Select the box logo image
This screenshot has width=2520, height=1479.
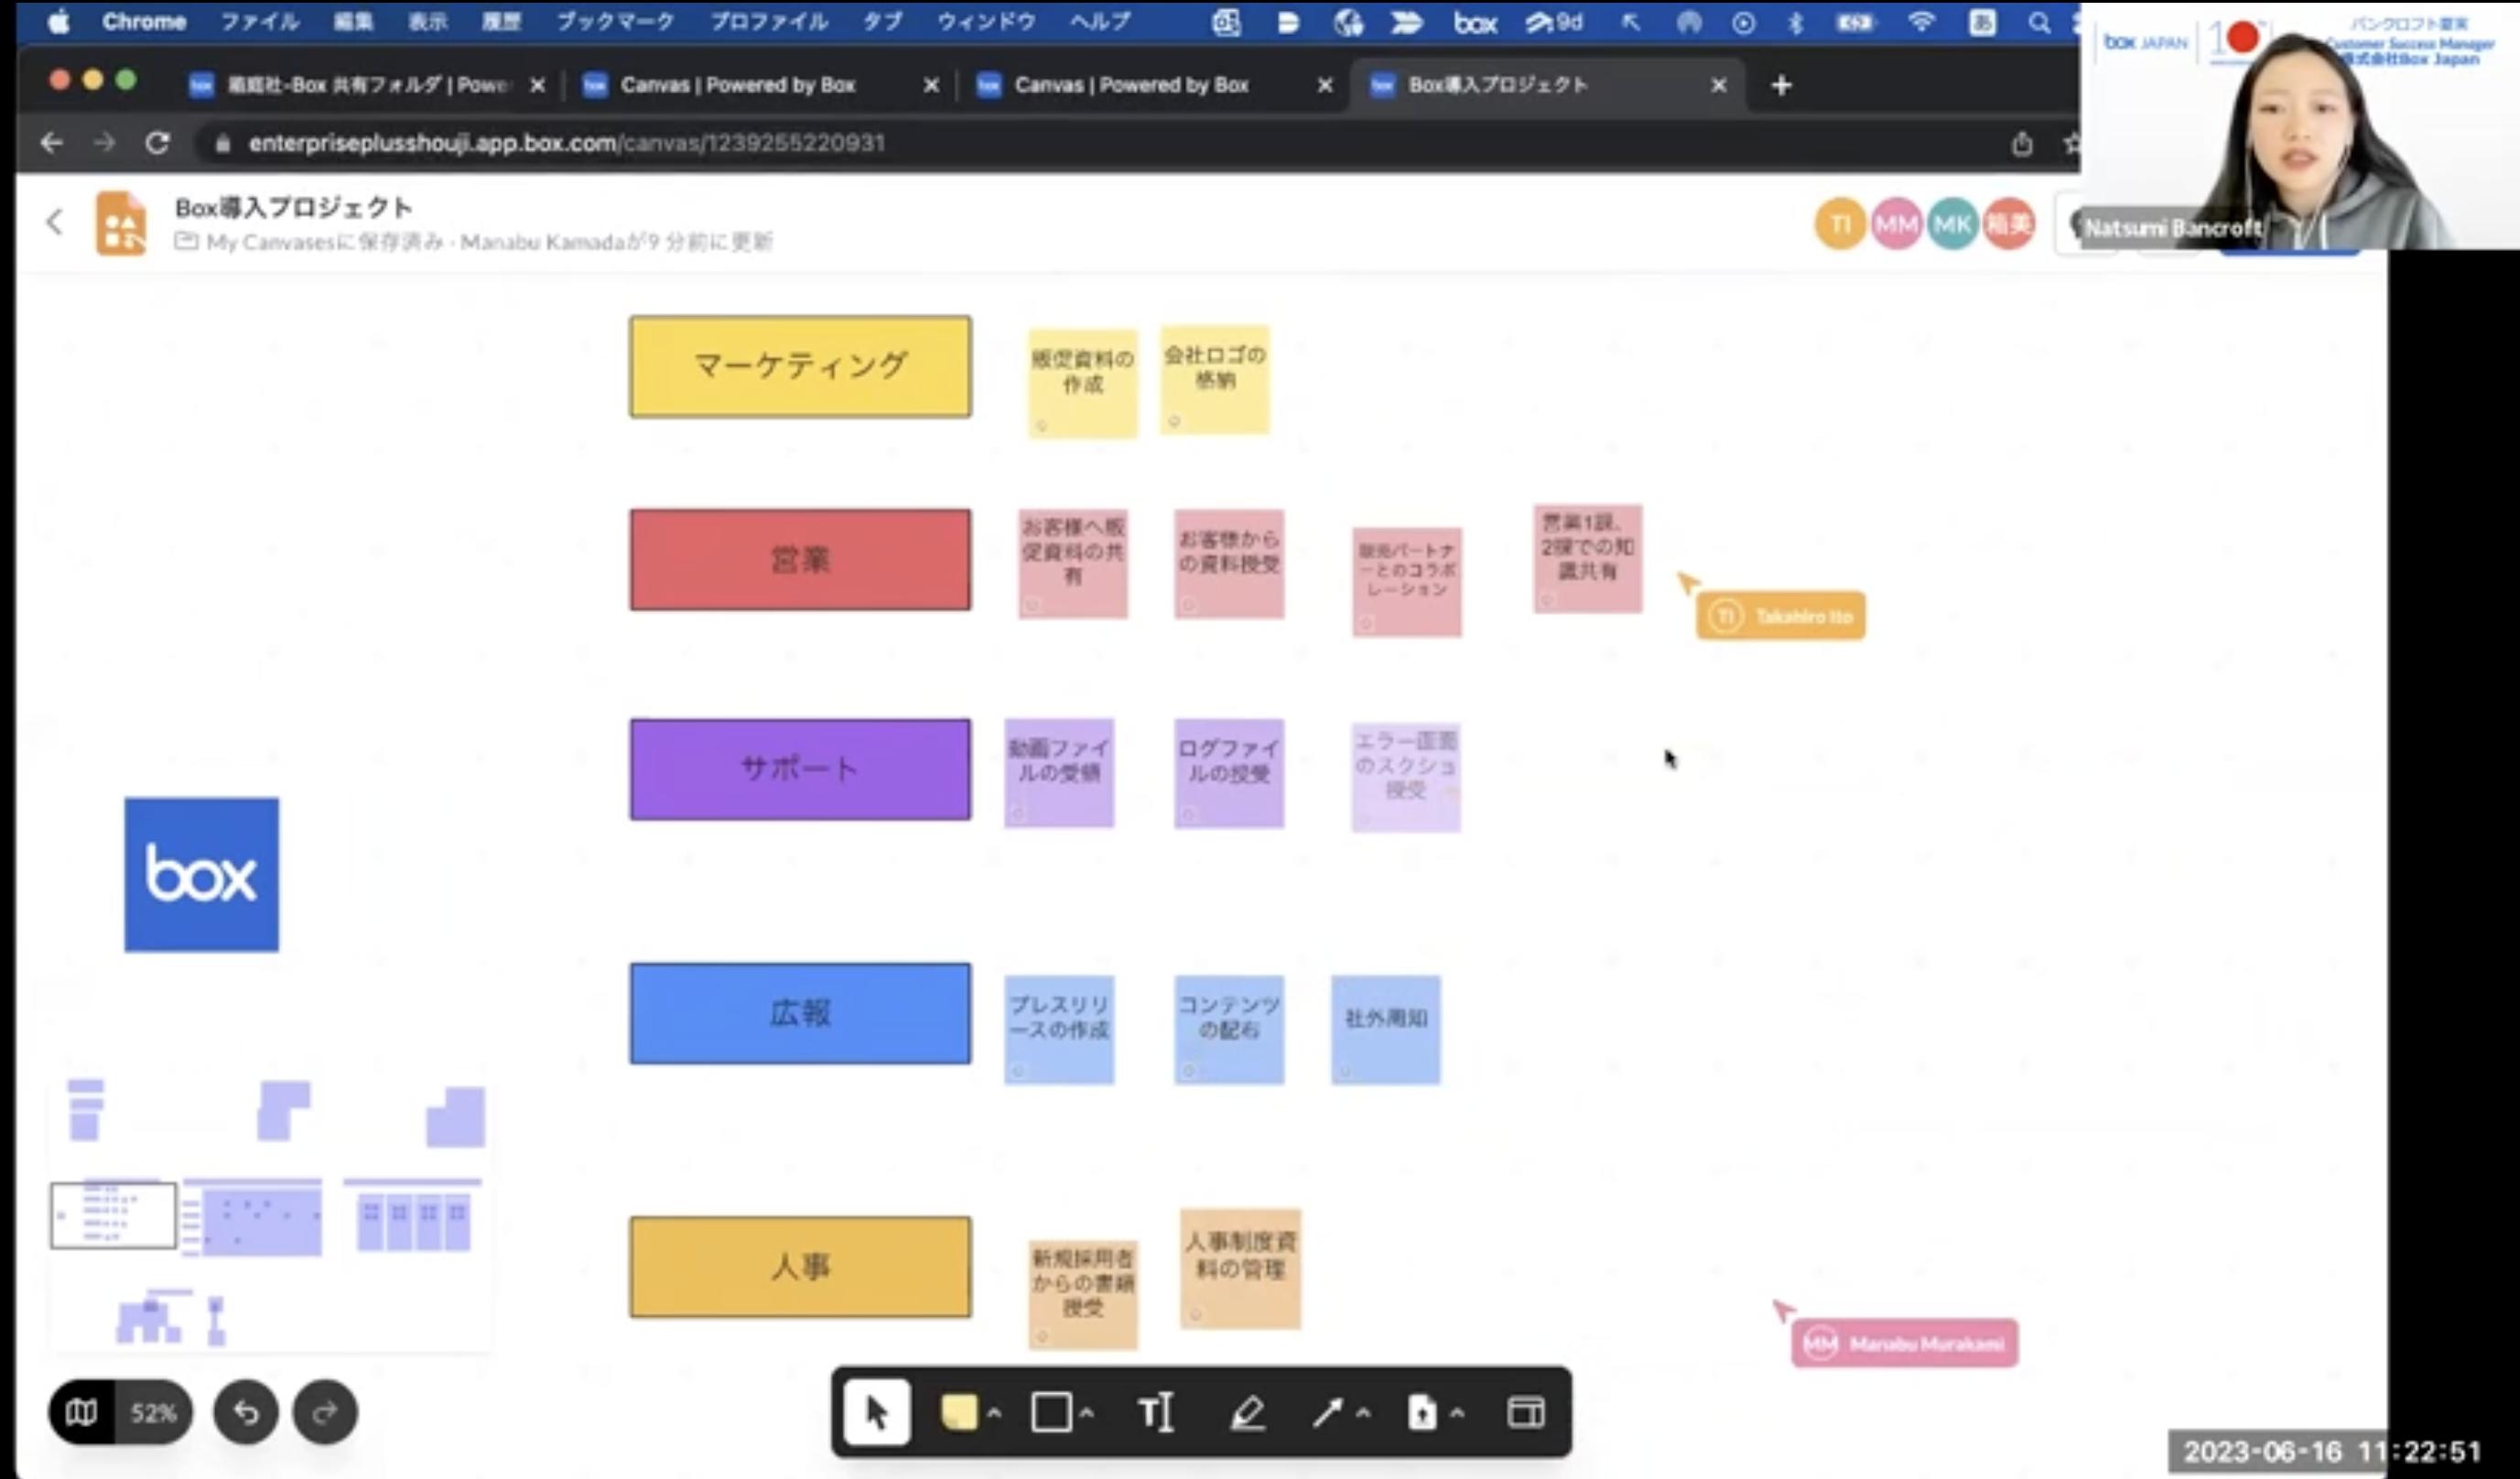(202, 874)
